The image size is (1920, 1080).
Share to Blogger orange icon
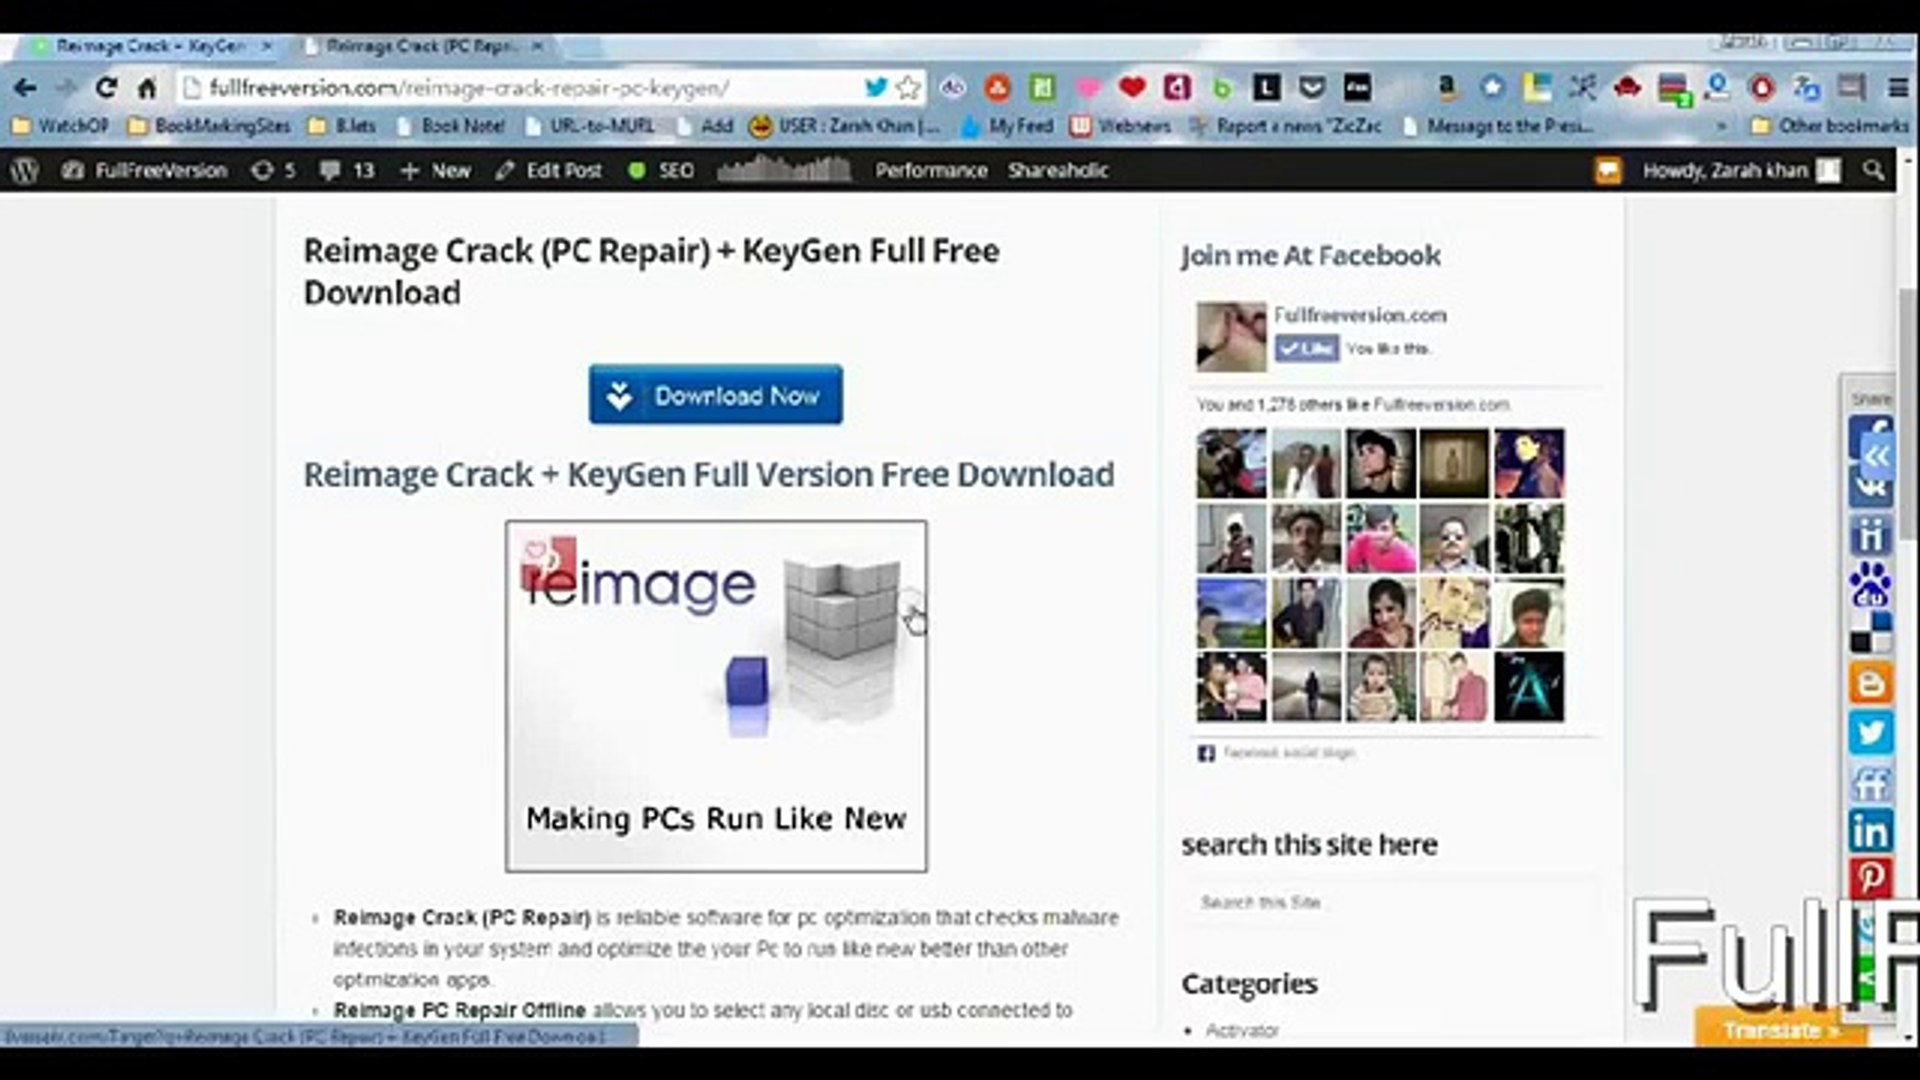1870,684
